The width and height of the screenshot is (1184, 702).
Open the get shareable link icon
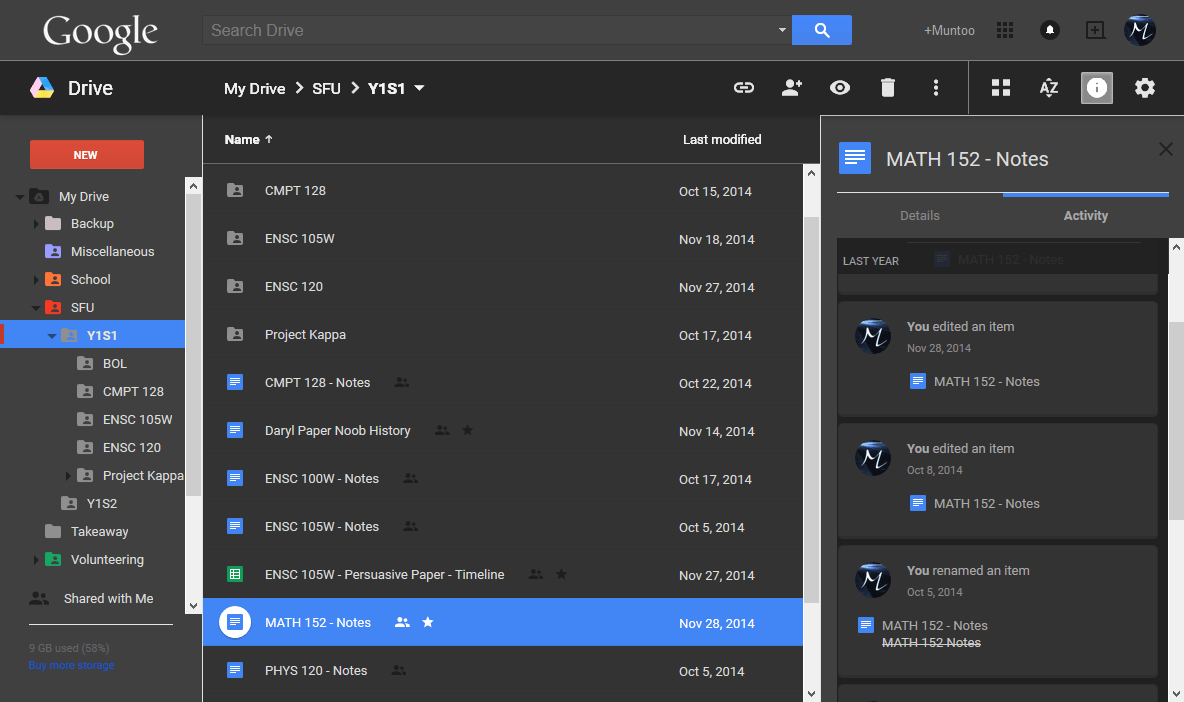point(744,88)
